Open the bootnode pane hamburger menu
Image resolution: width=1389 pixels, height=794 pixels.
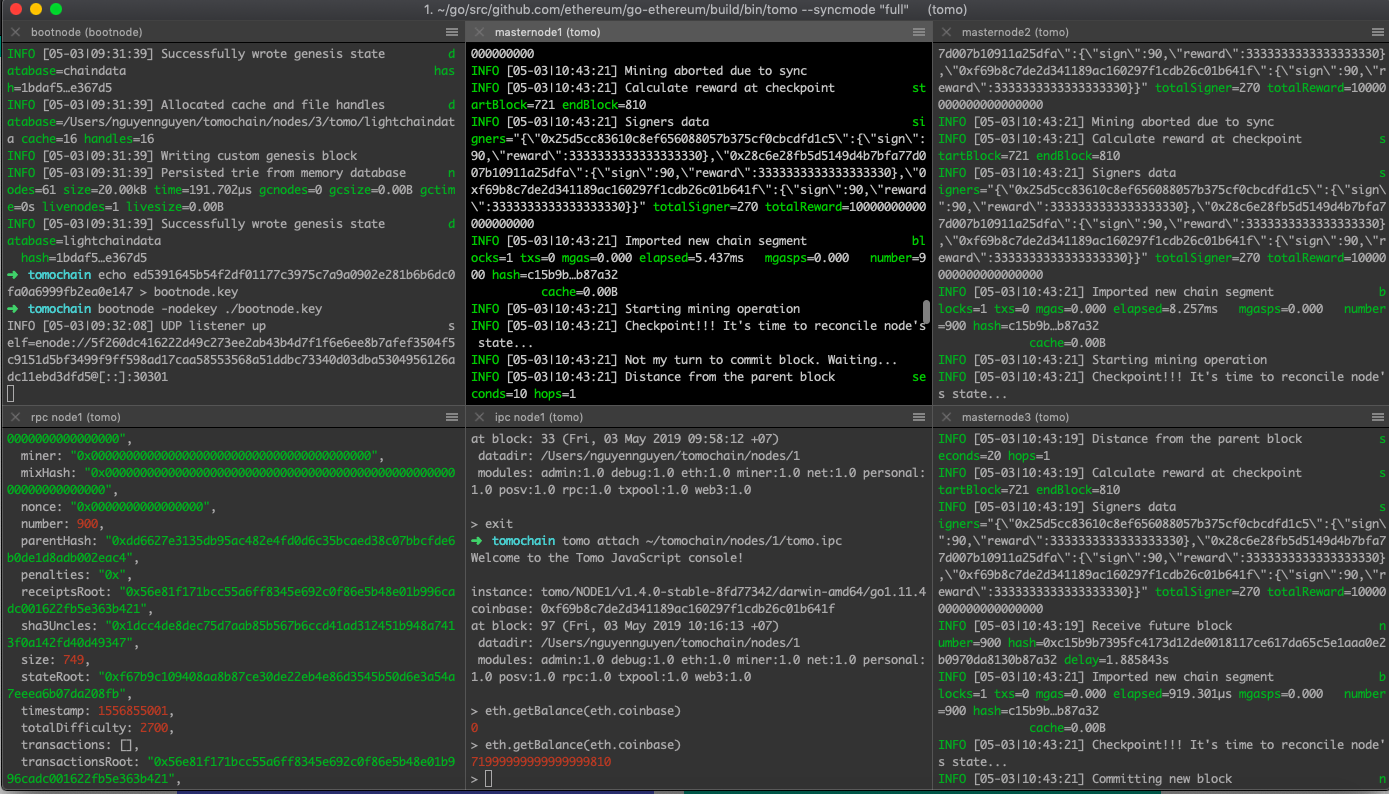[452, 33]
